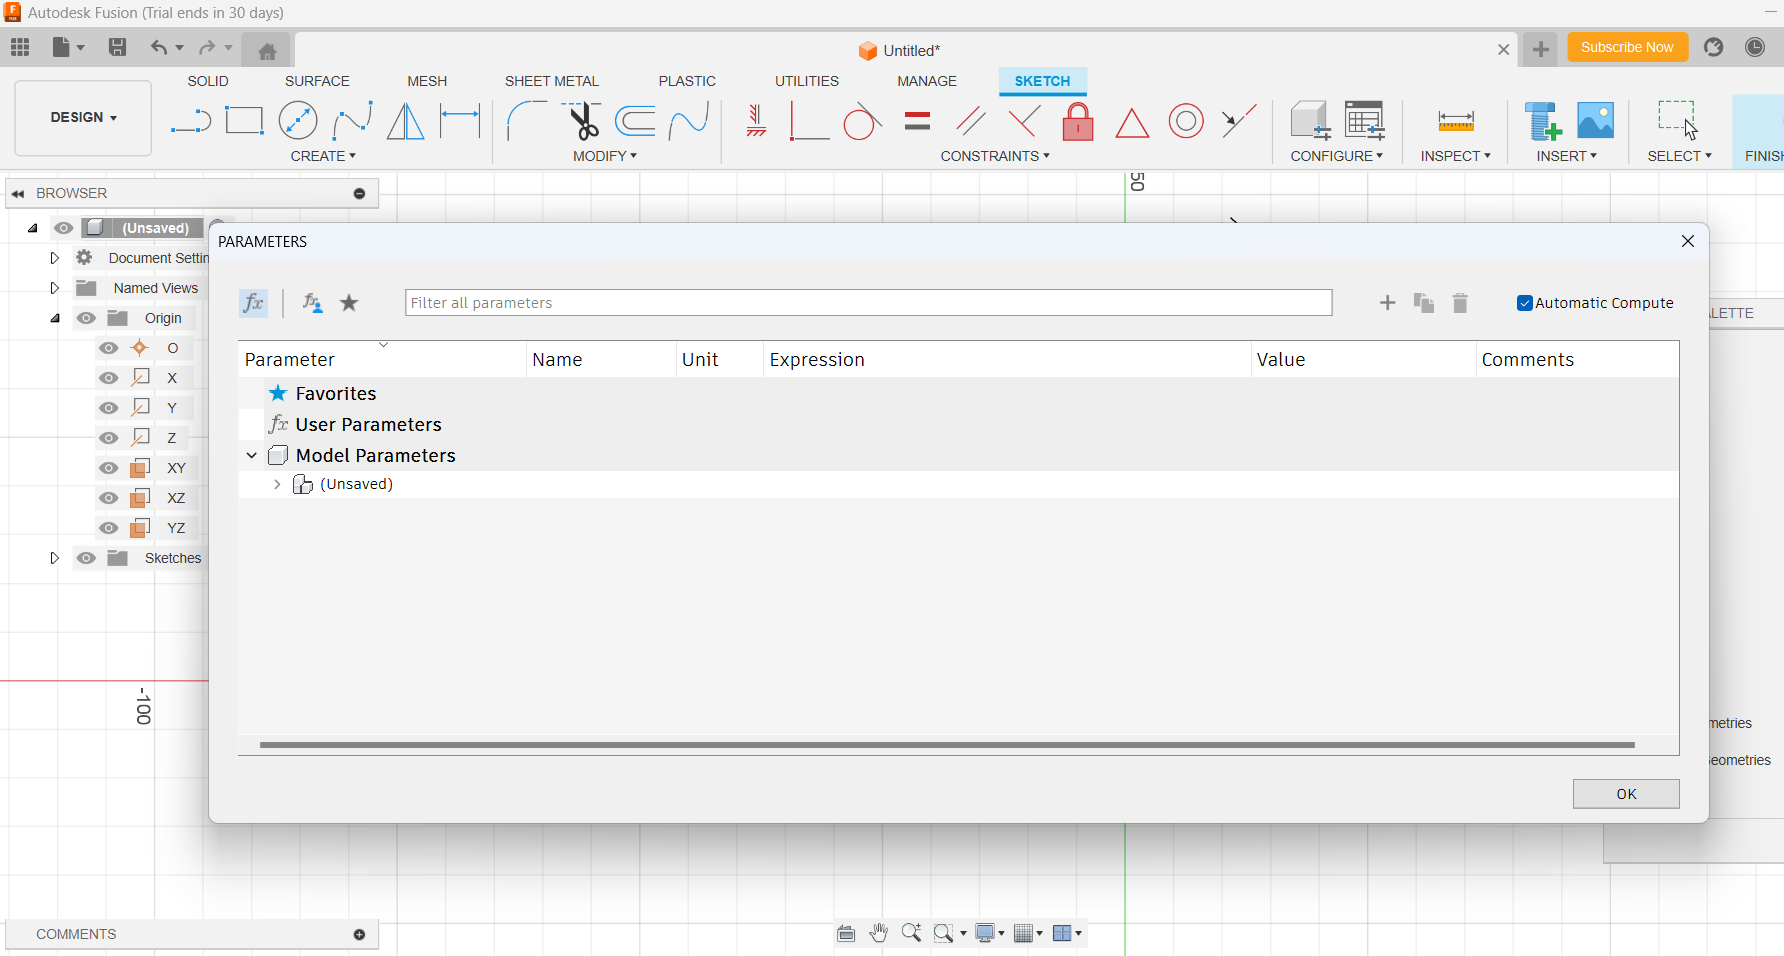Apply the Horizontal/Vertical constraint
The height and width of the screenshot is (956, 1784).
click(x=756, y=121)
